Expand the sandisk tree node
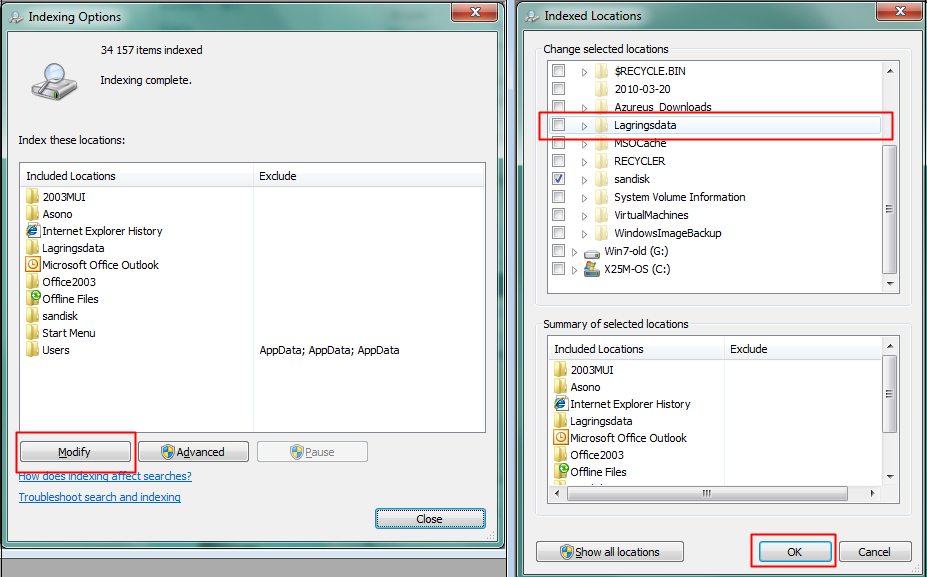Viewport: 927px width, 577px height. coord(584,180)
